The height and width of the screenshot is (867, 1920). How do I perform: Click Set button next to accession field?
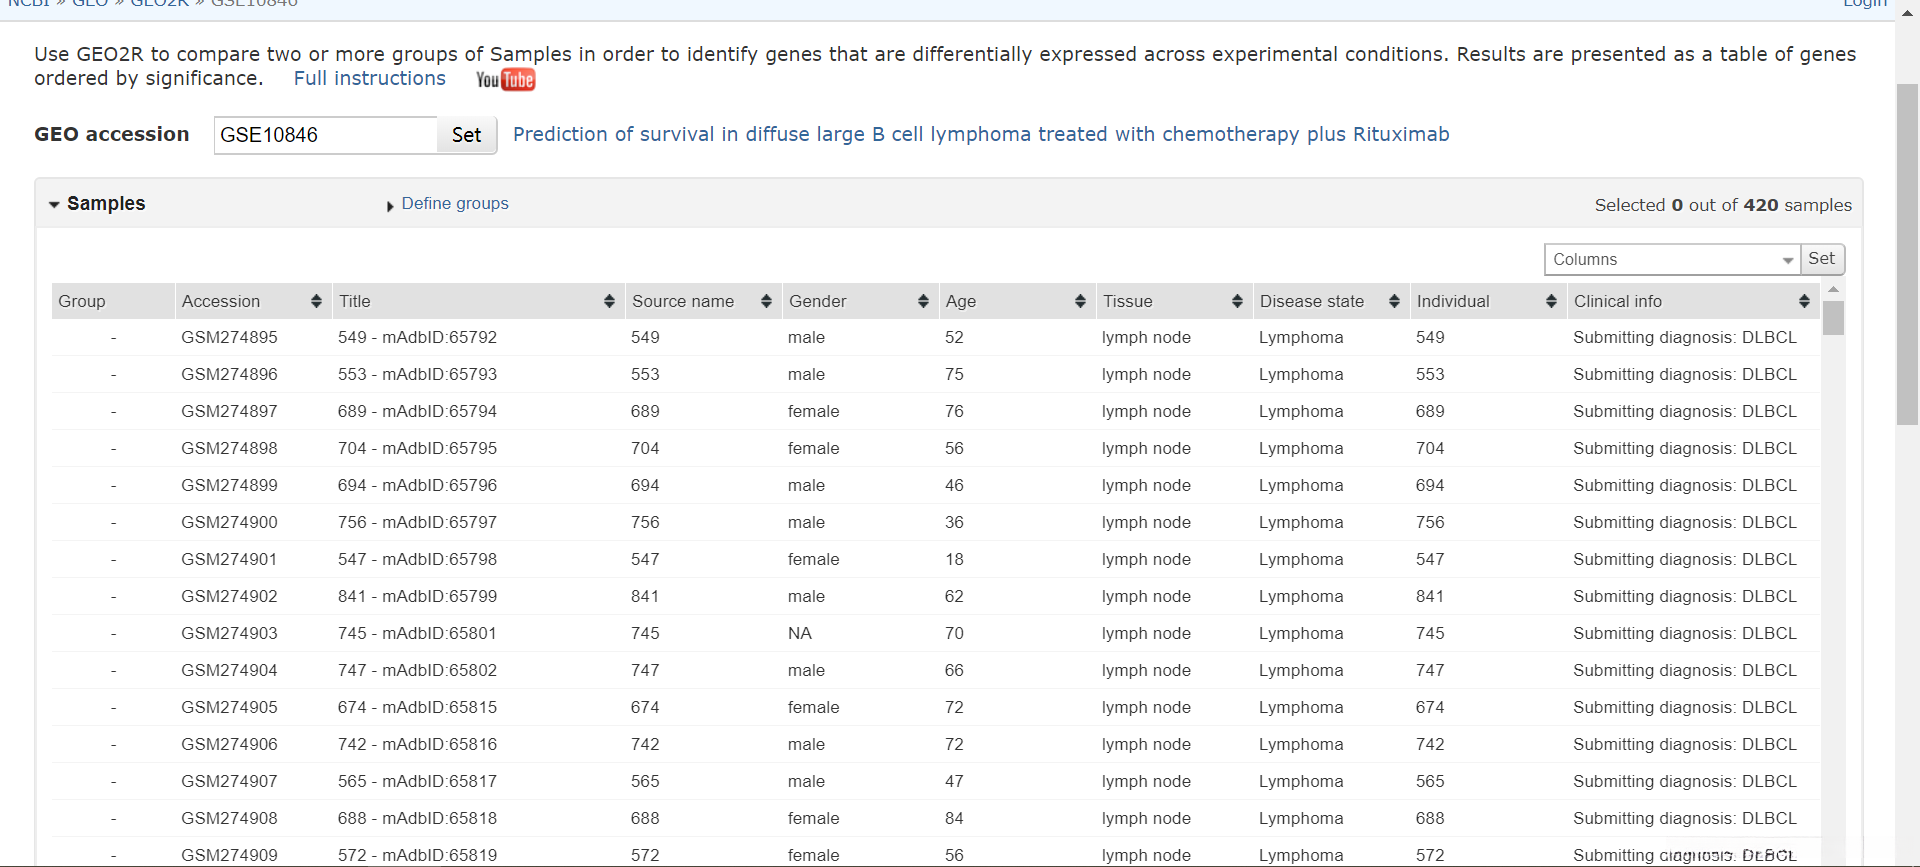tap(466, 135)
